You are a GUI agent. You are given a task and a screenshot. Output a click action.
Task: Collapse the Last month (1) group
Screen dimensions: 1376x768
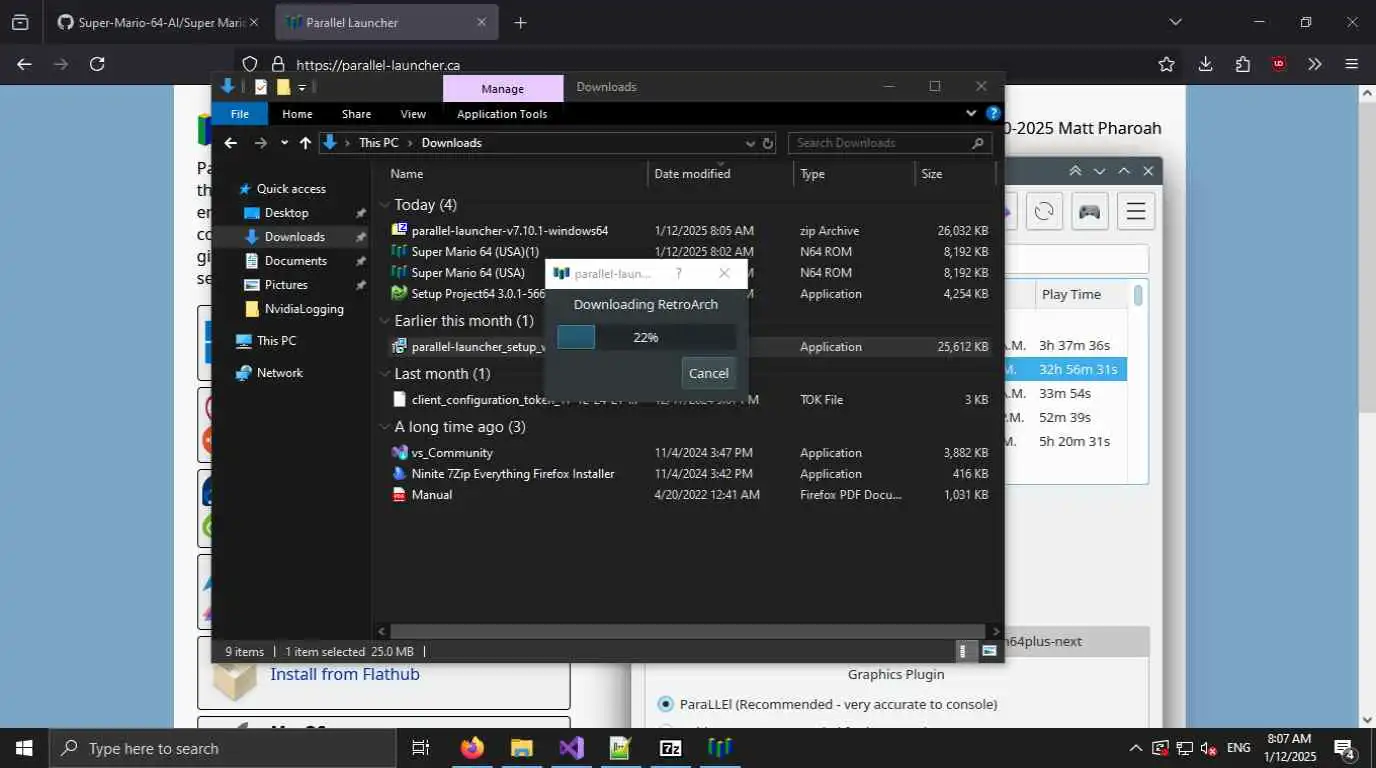(385, 374)
